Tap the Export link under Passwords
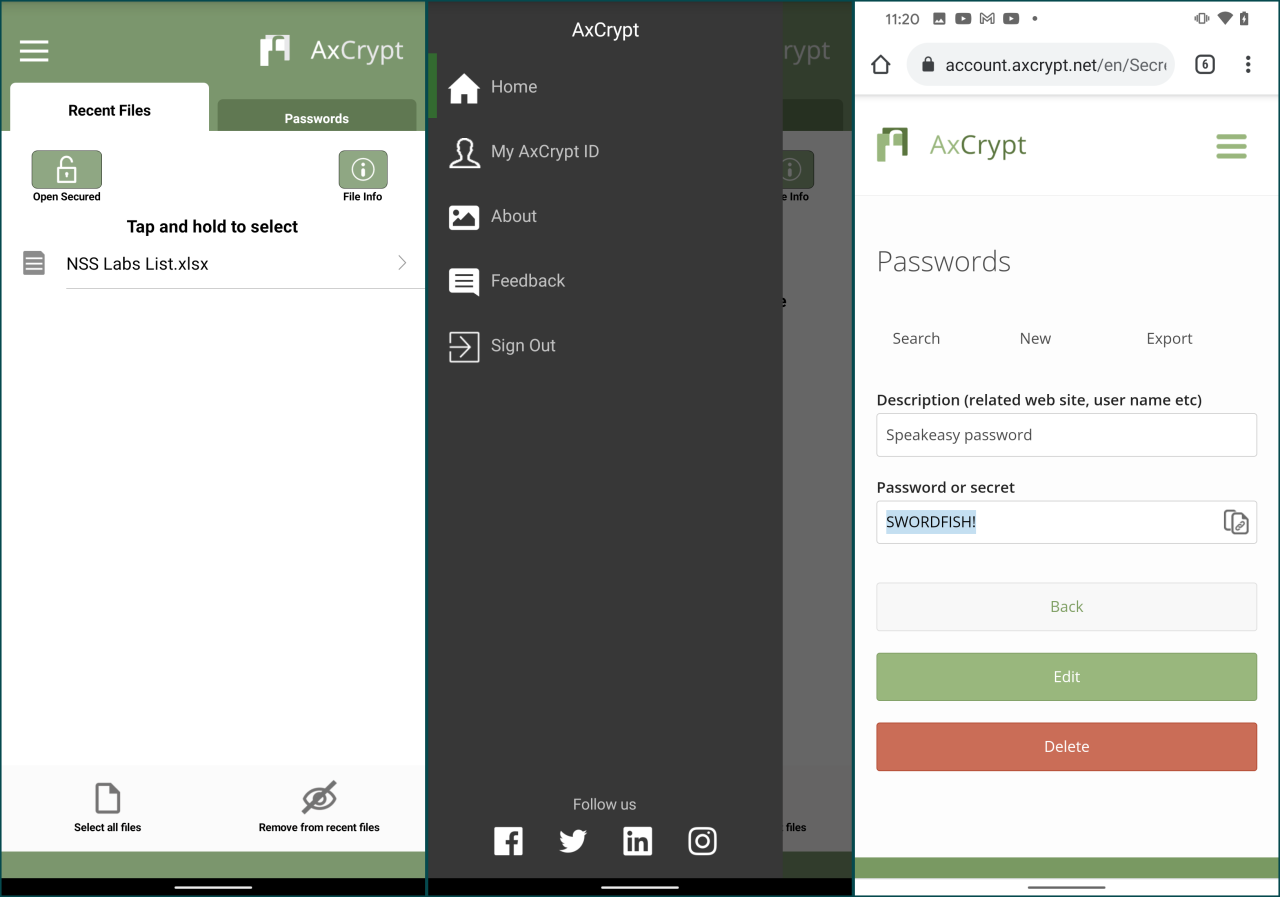Viewport: 1280px width, 897px height. pos(1169,339)
